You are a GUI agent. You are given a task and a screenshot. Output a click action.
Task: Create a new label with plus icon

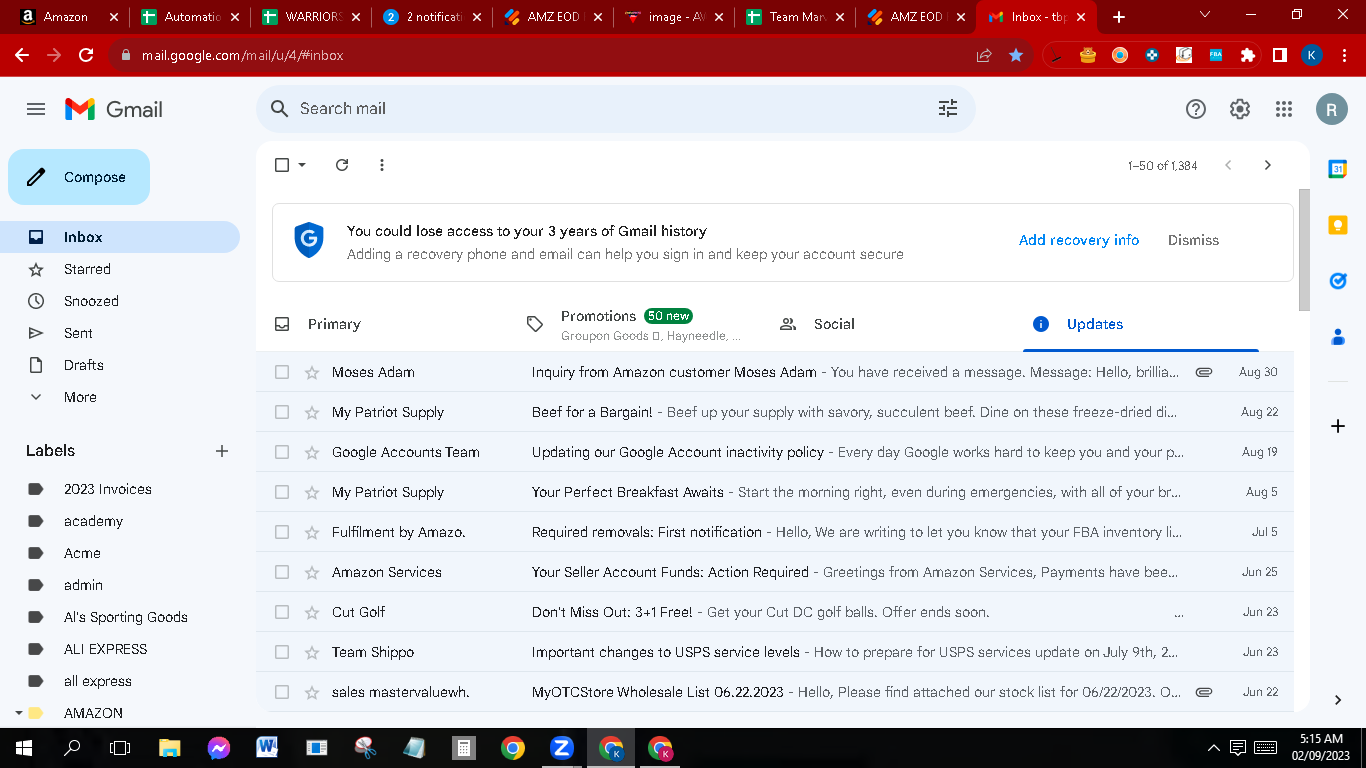coord(222,451)
